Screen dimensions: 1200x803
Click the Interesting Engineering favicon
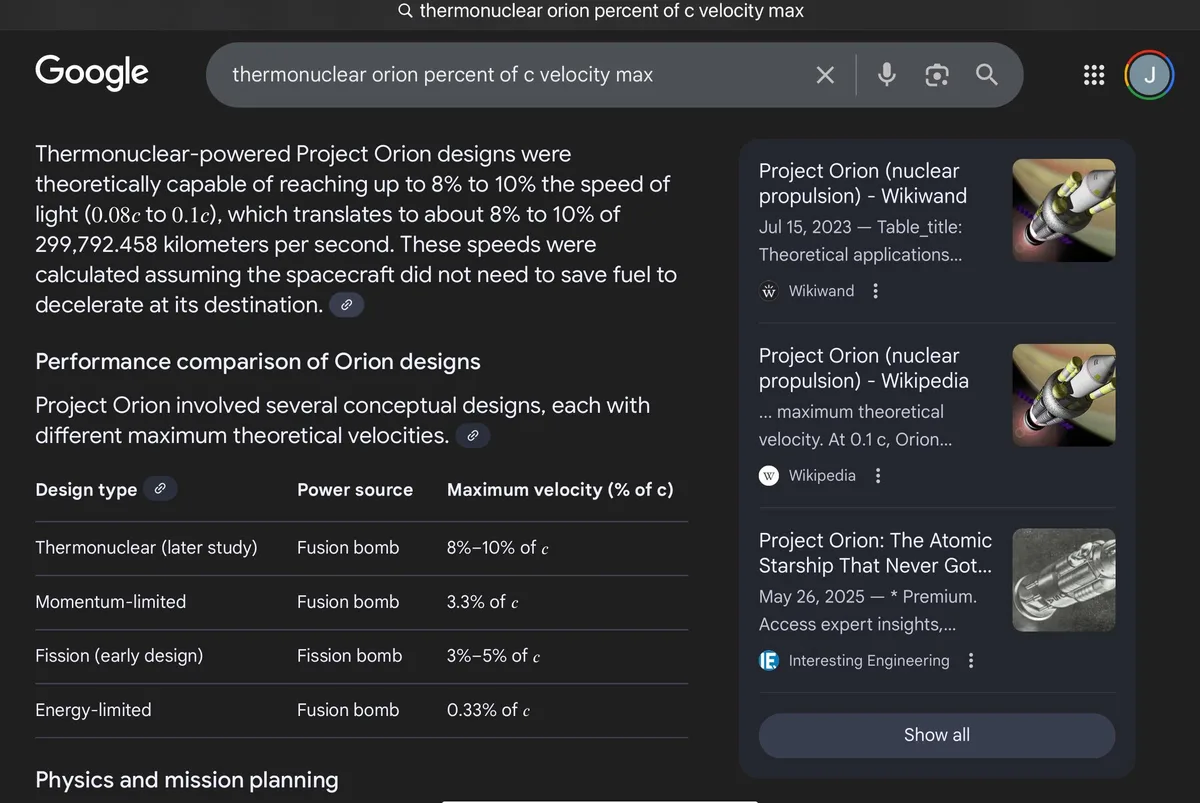tap(769, 661)
